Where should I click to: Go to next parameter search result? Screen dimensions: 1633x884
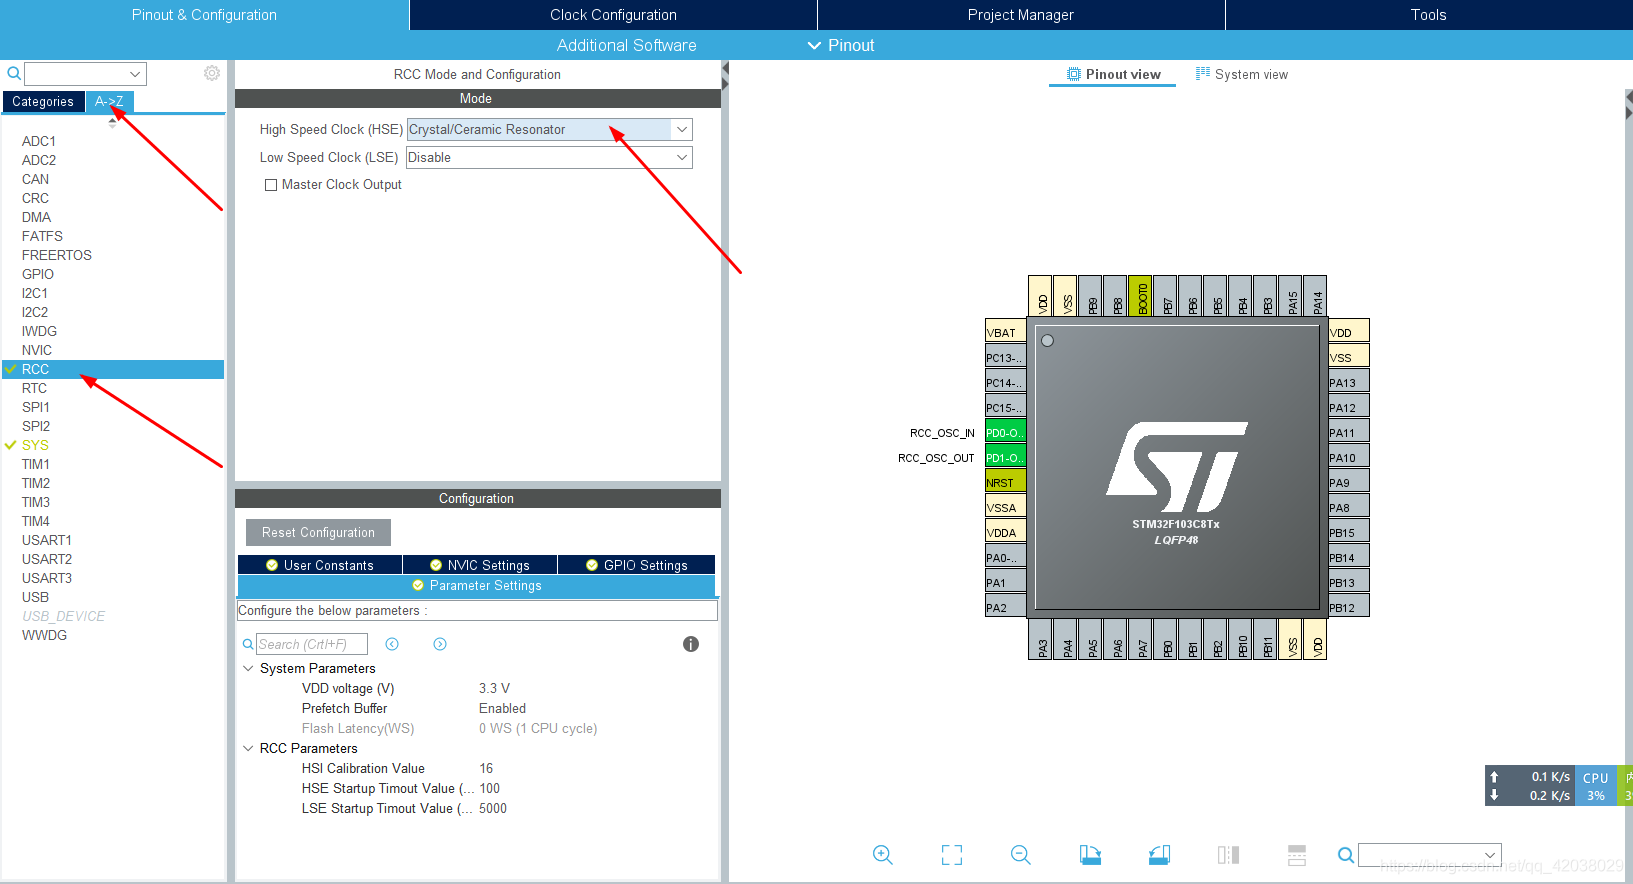pyautogui.click(x=440, y=644)
